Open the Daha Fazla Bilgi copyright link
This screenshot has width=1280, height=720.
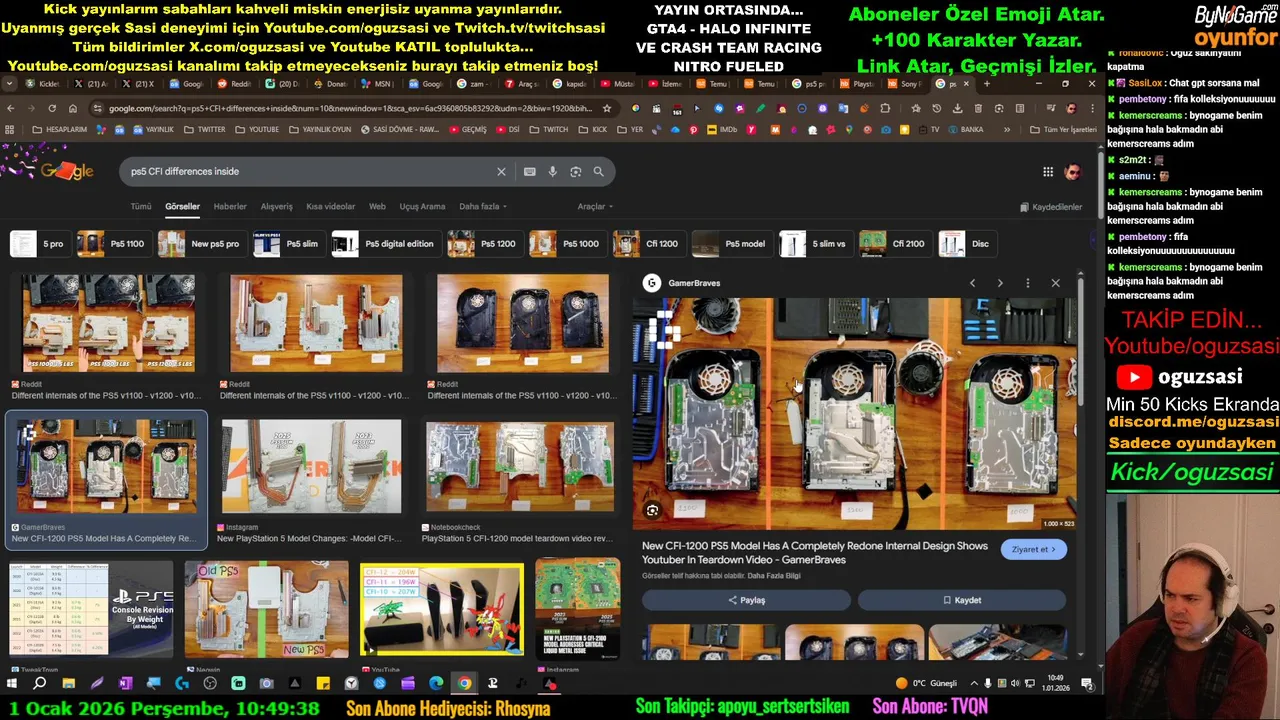pyautogui.click(x=774, y=576)
